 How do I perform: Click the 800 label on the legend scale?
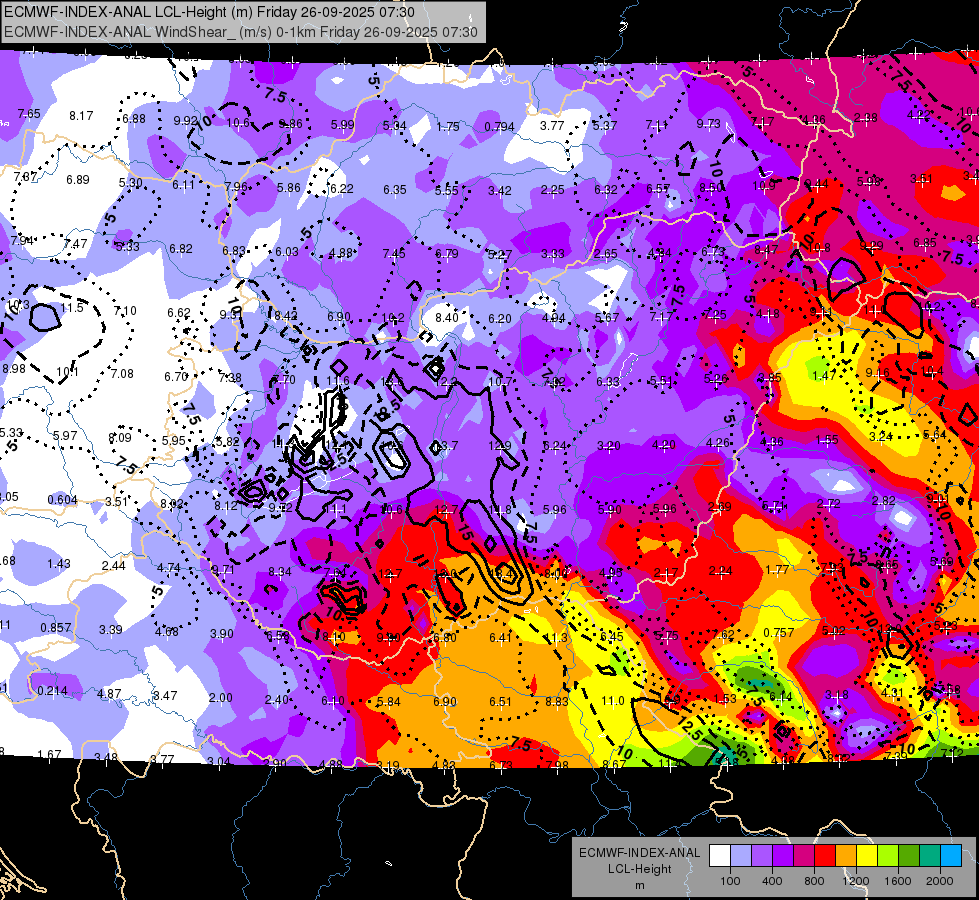click(x=814, y=881)
